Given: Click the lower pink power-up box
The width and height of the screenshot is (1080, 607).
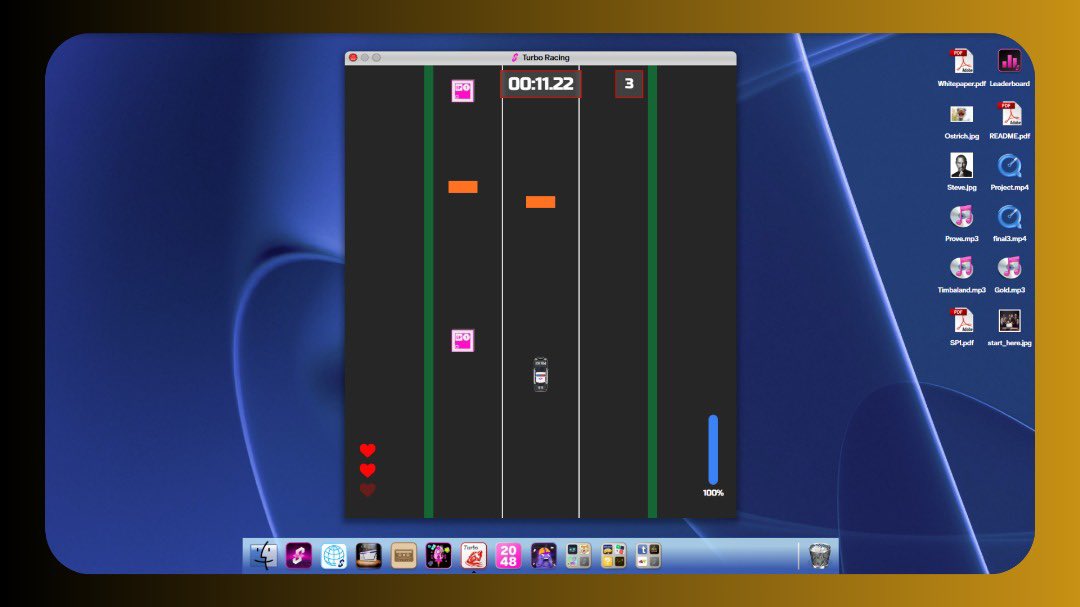Looking at the screenshot, I should pos(463,340).
